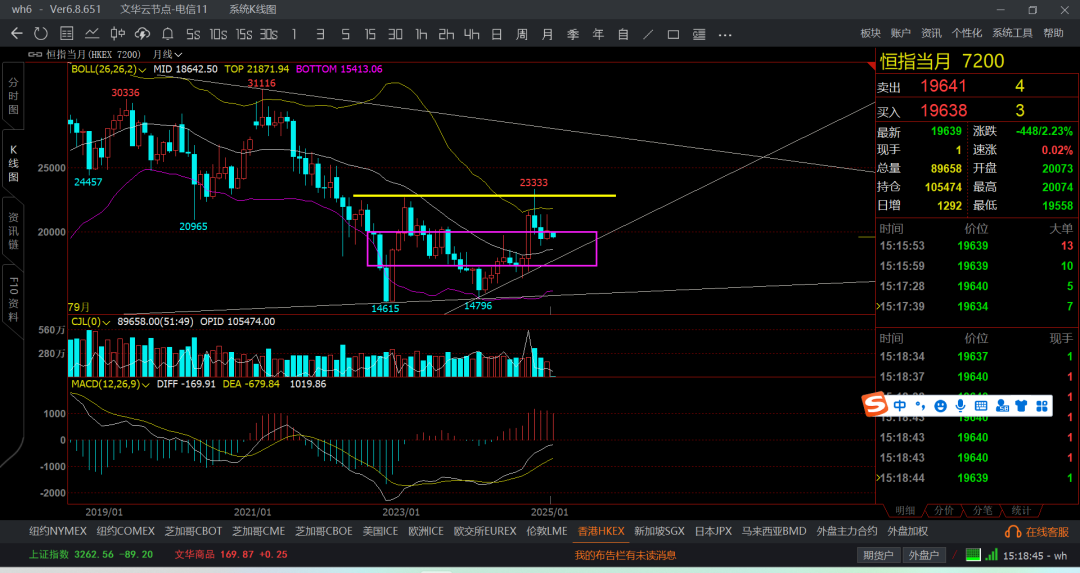Expand the CJL(0) volume indicator dropdown
This screenshot has width=1080, height=573.
tap(91, 322)
